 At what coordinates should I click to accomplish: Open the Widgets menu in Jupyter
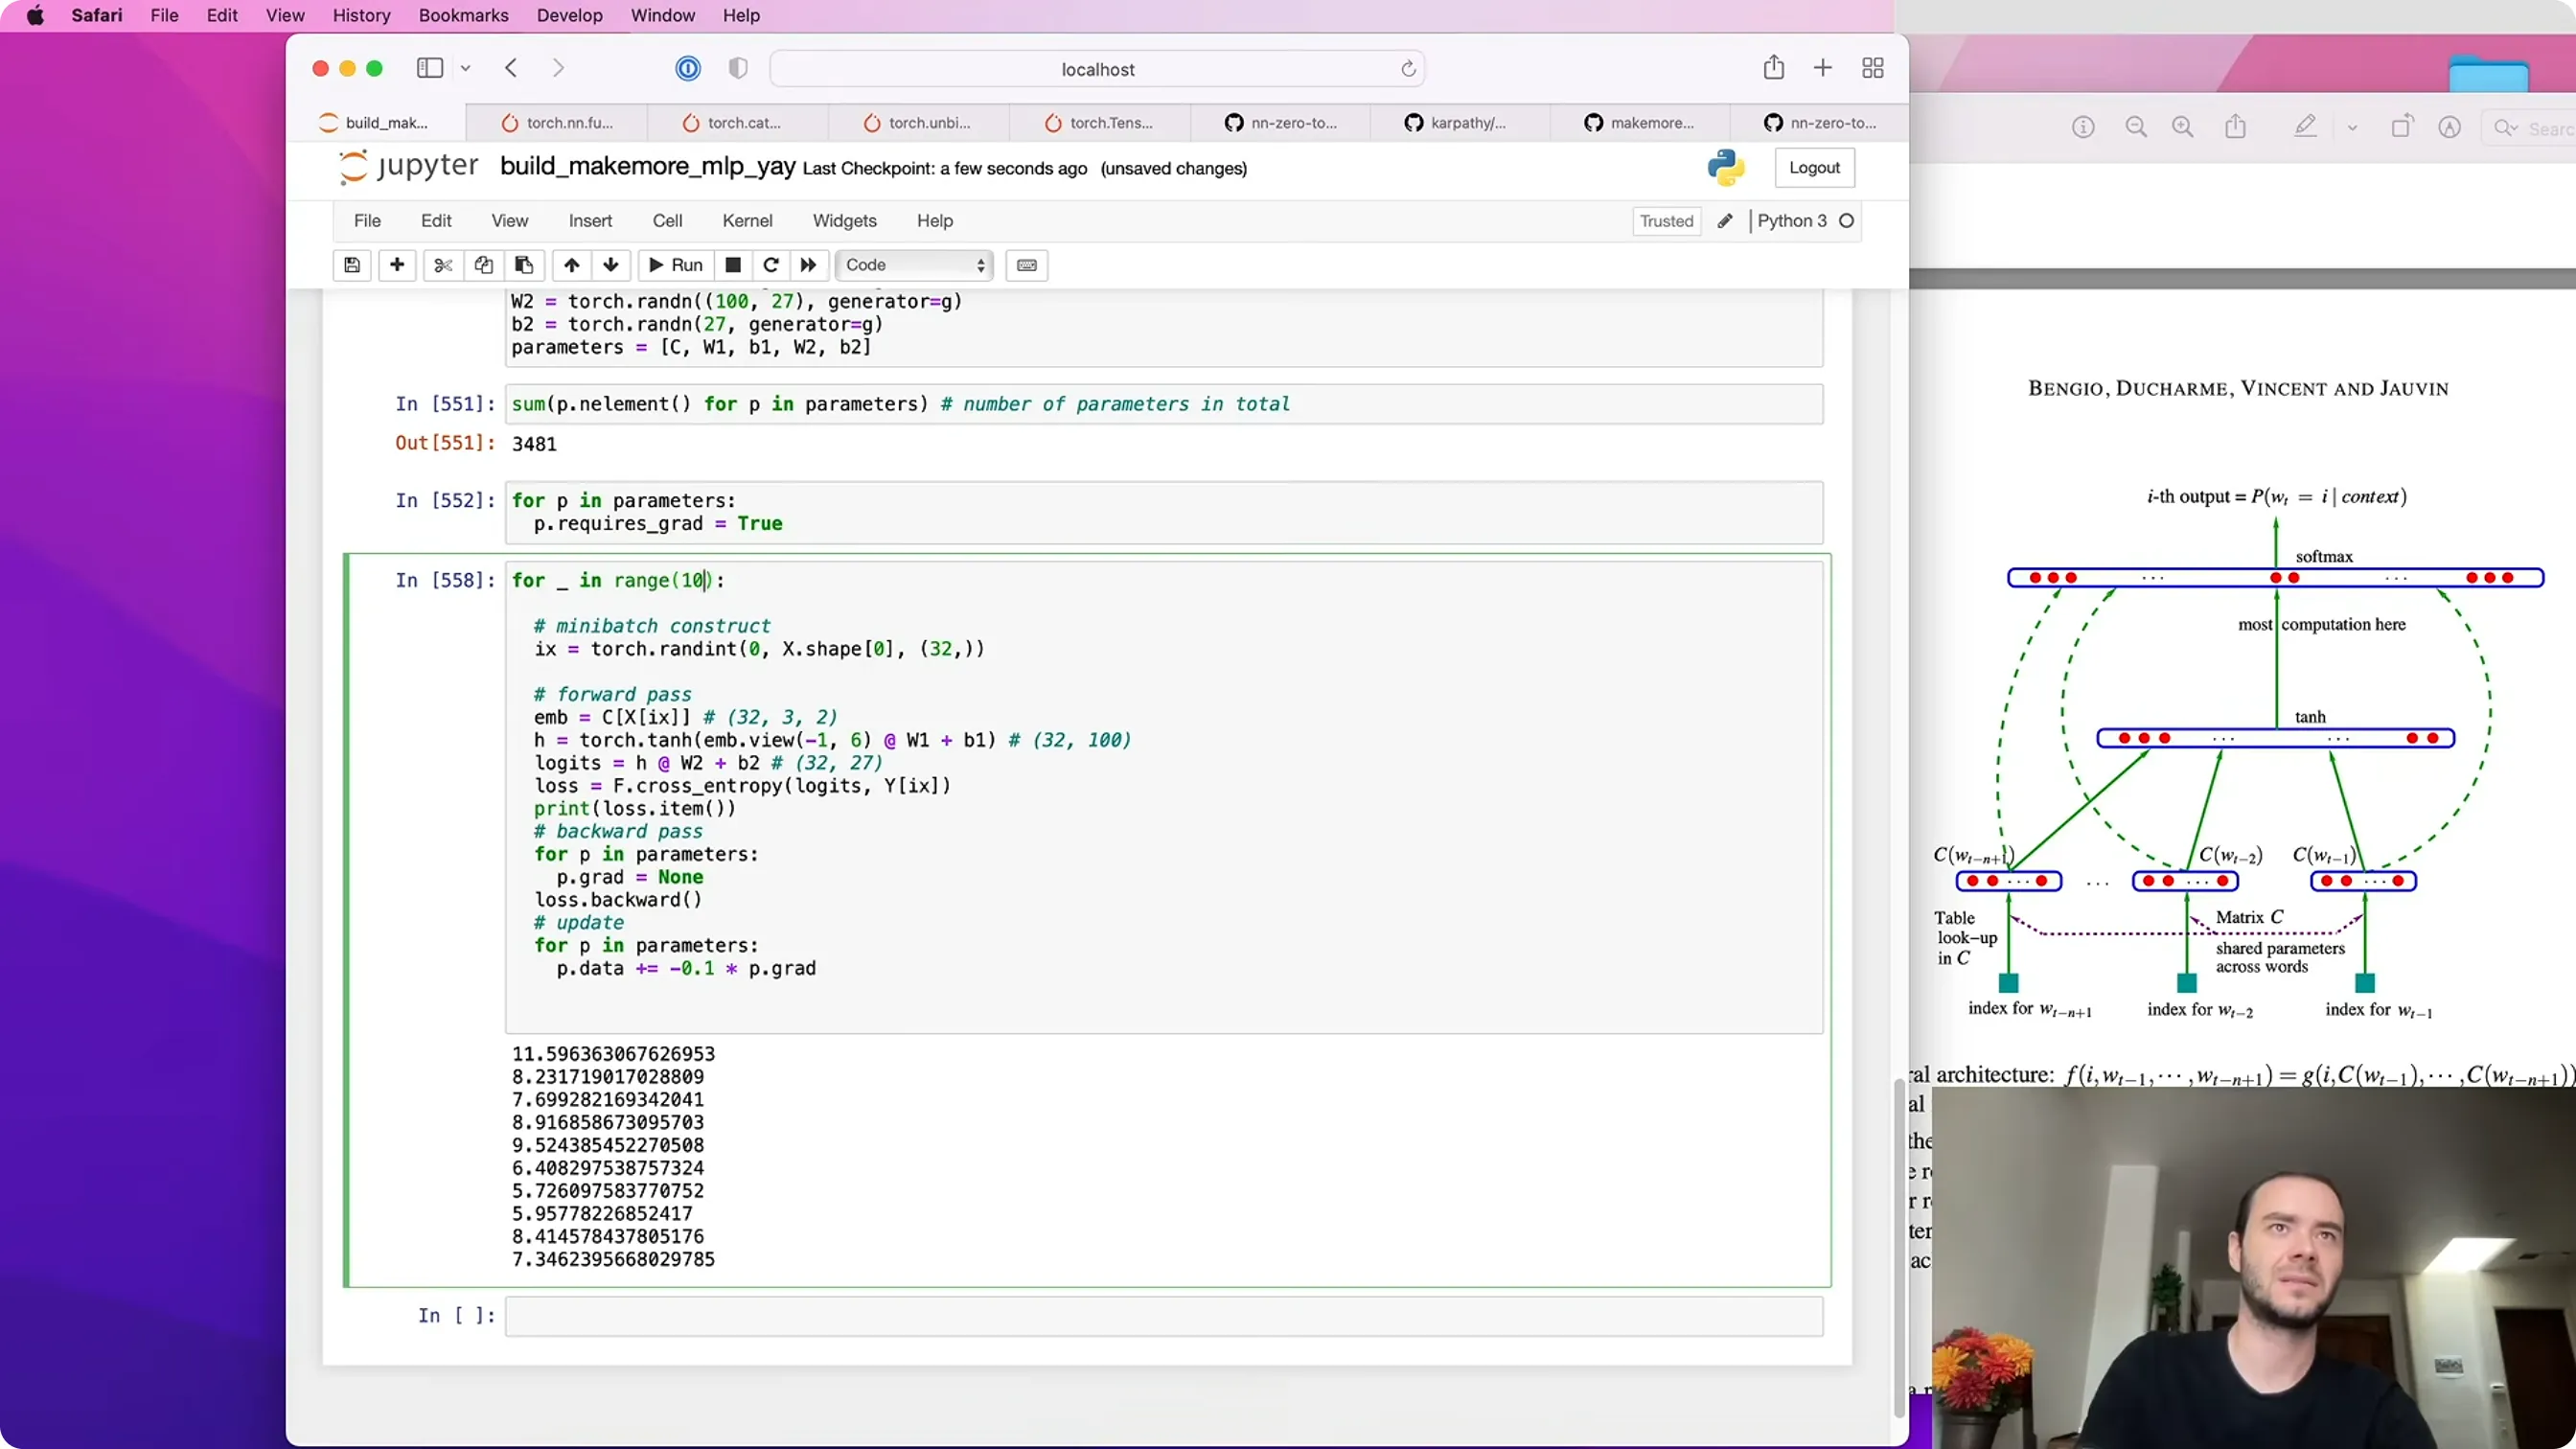point(844,221)
